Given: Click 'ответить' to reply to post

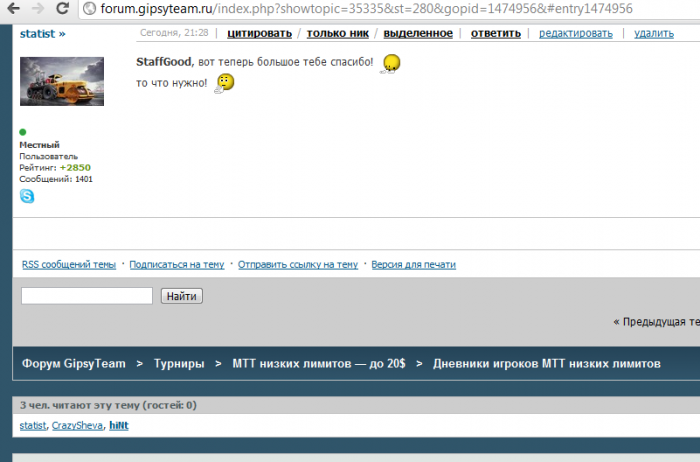Looking at the screenshot, I should point(496,33).
